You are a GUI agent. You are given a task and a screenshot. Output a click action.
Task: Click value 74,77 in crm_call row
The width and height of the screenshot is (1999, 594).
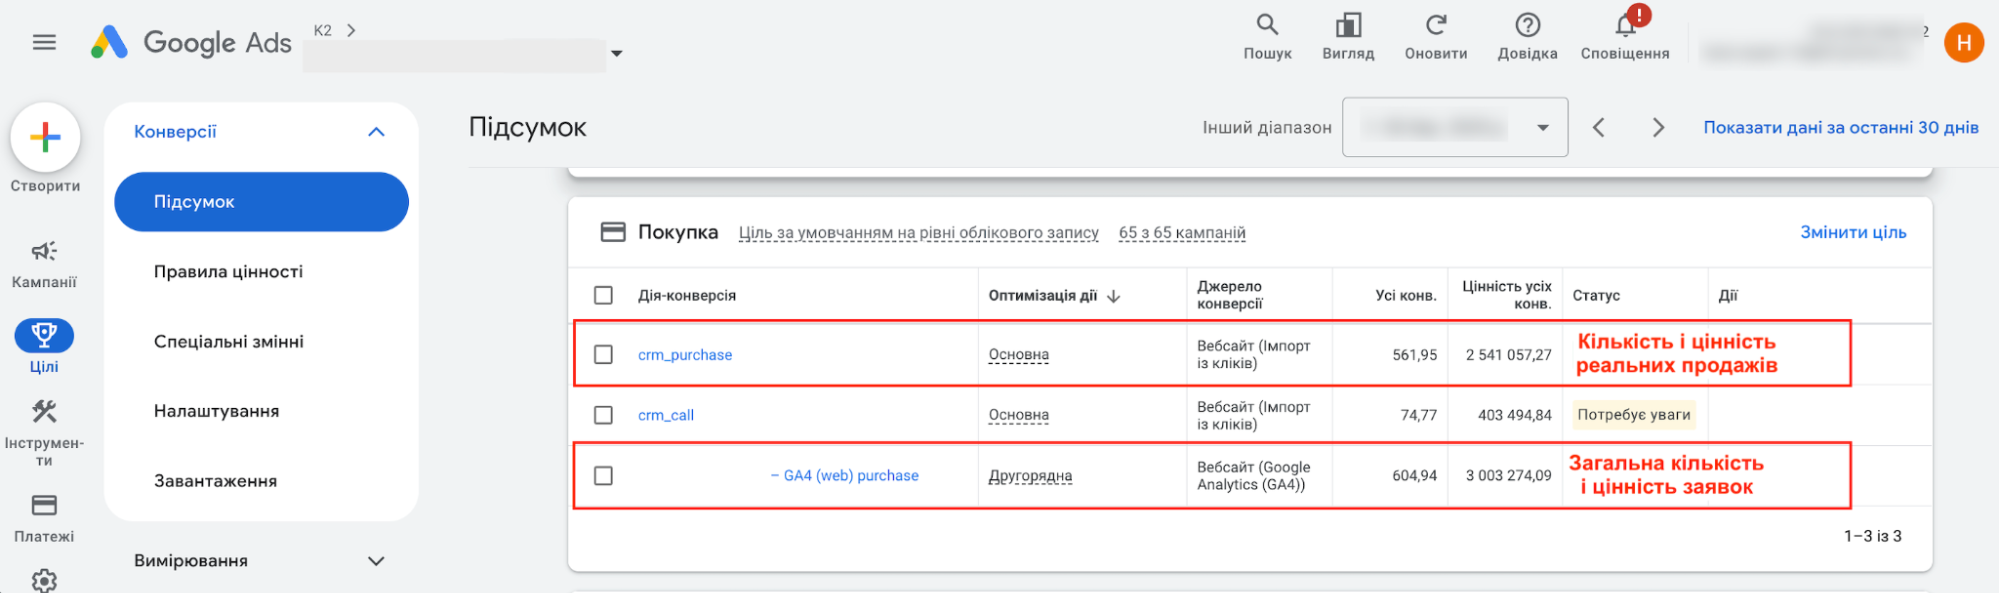1418,415
